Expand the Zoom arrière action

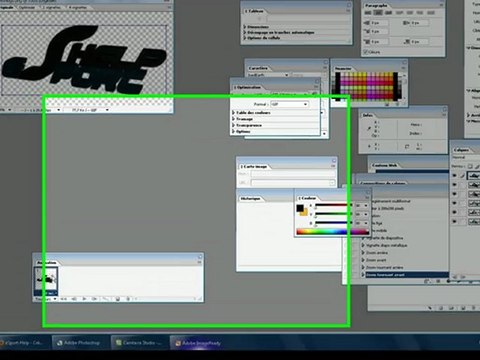click(363, 253)
